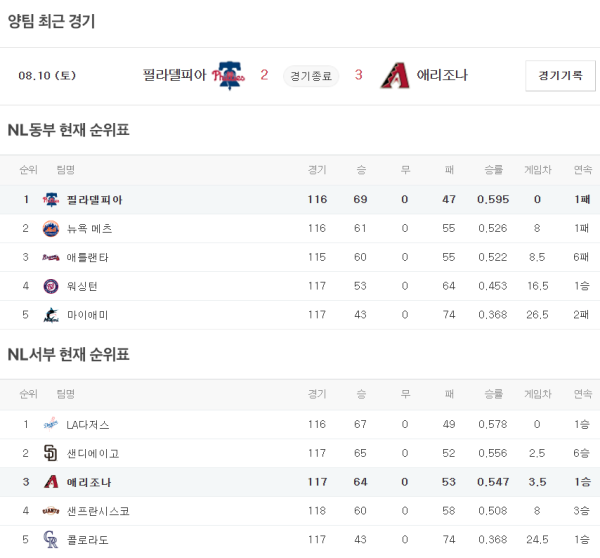Image resolution: width=600 pixels, height=558 pixels.
Task: Click the New York Mets team logo
Action: pyautogui.click(x=51, y=229)
